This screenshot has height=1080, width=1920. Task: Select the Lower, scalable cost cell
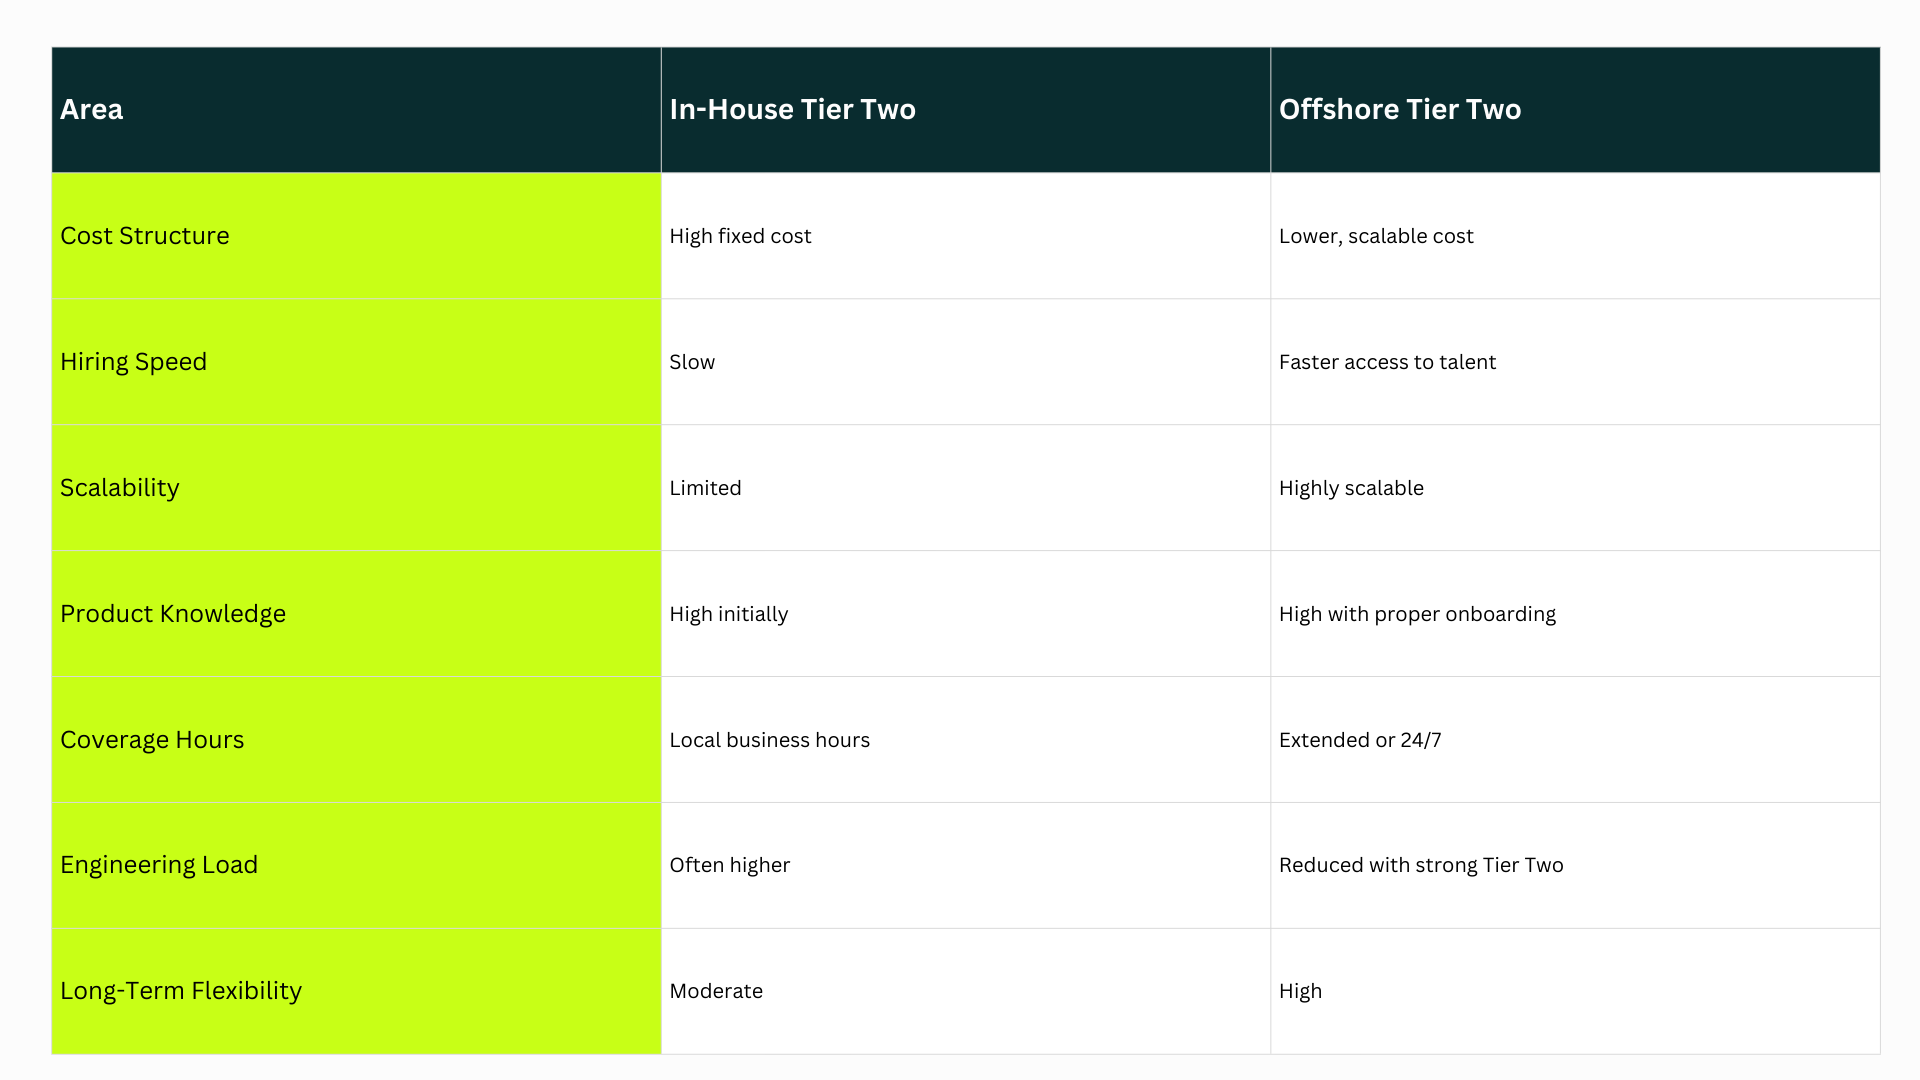click(x=1376, y=236)
